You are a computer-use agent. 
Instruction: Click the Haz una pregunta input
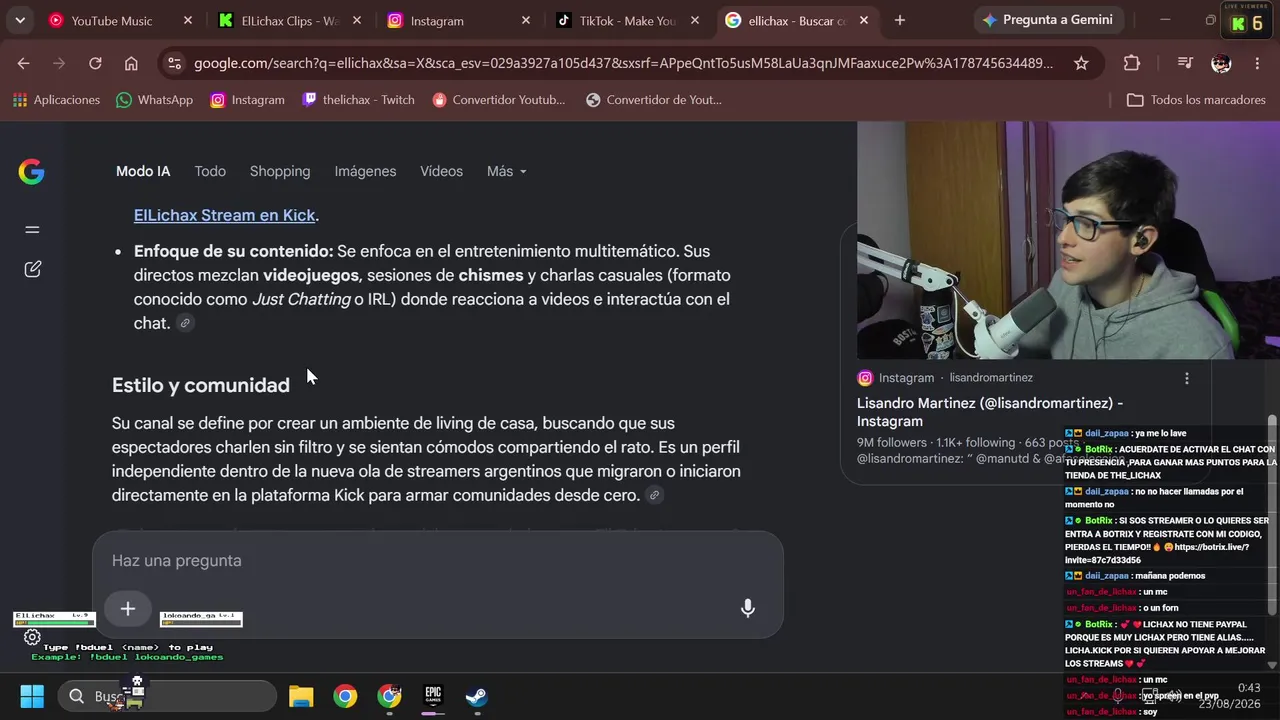pyautogui.click(x=437, y=561)
